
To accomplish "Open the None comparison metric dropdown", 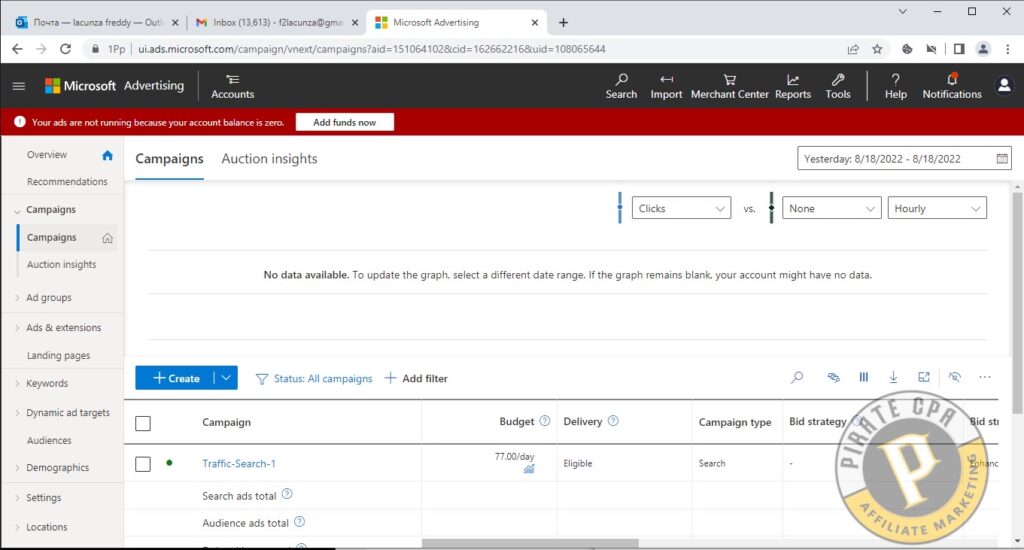I will tap(831, 208).
